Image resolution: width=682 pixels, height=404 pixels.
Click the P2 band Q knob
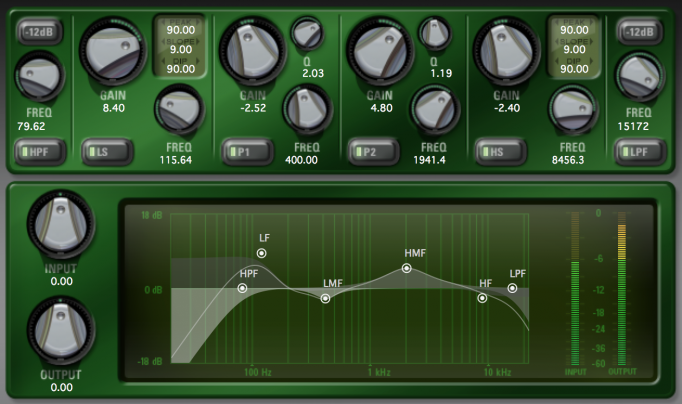tap(435, 33)
